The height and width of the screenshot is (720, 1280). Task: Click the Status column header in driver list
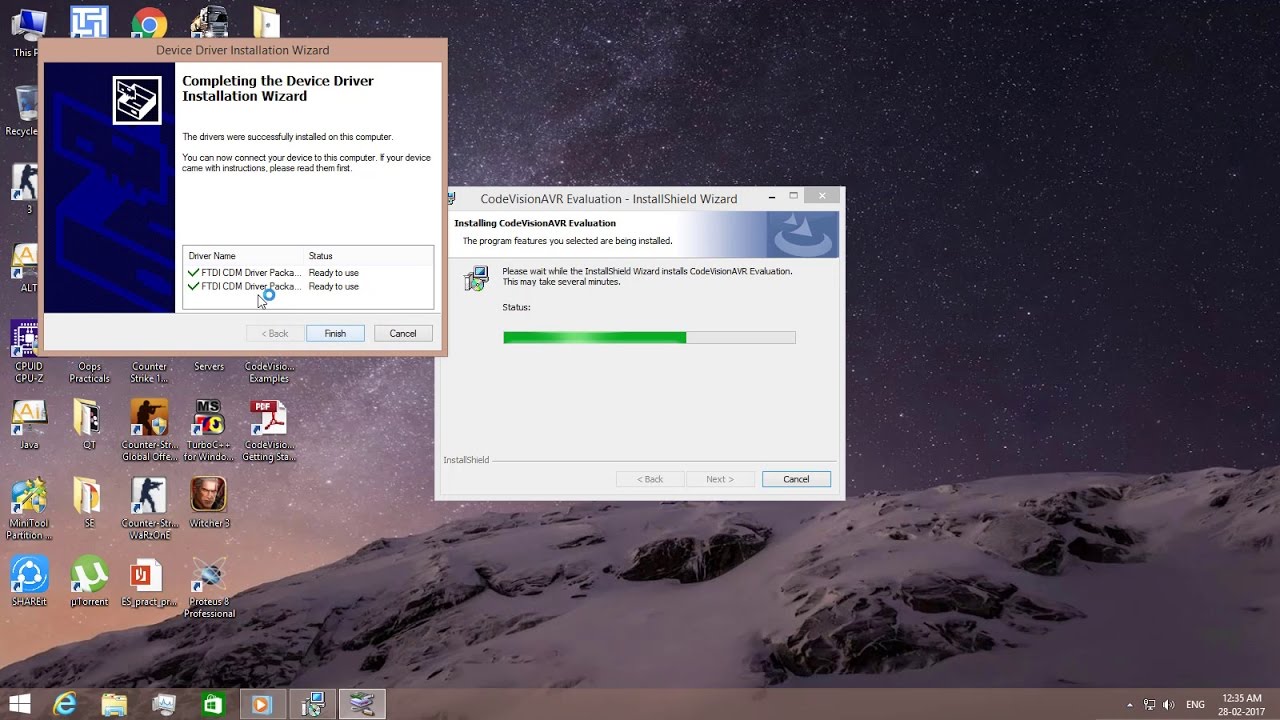tap(320, 256)
